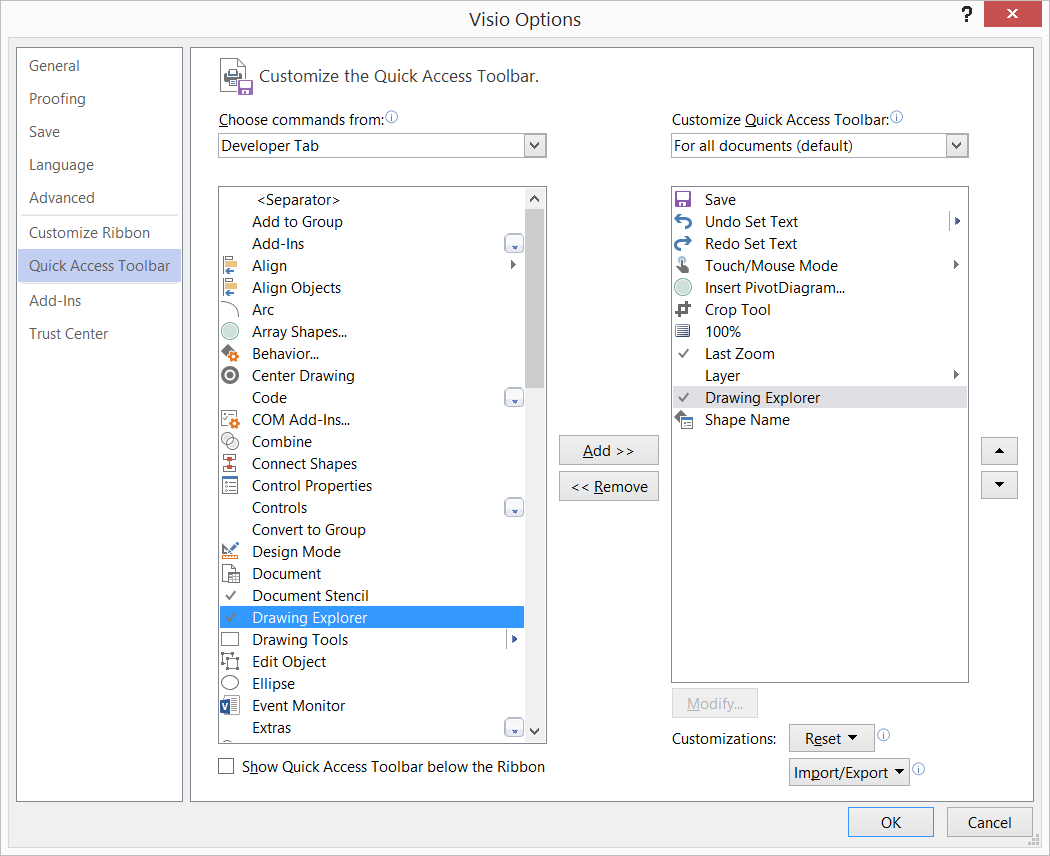The width and height of the screenshot is (1050, 856).
Task: Open the Trust Center section
Action: [68, 333]
